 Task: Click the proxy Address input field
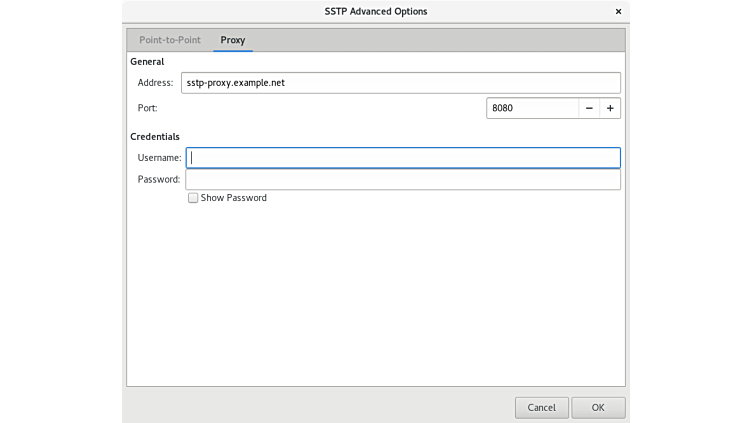(x=402, y=83)
